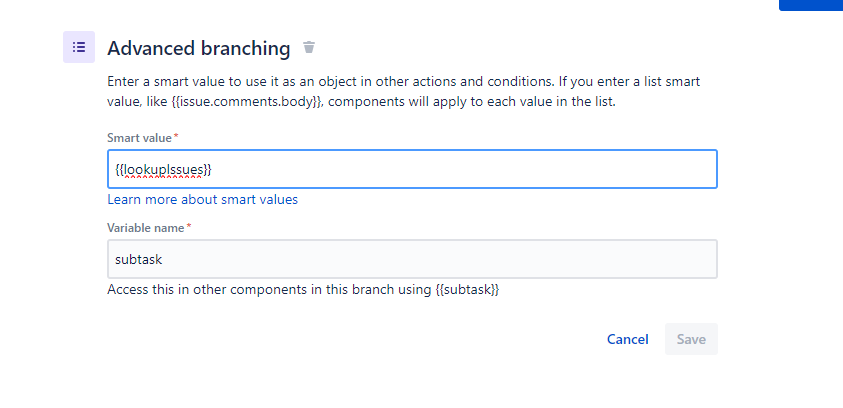Screen dimensions: 843x408
Task: Click the {{subtask}} hint below Variable name
Action: tap(467, 290)
